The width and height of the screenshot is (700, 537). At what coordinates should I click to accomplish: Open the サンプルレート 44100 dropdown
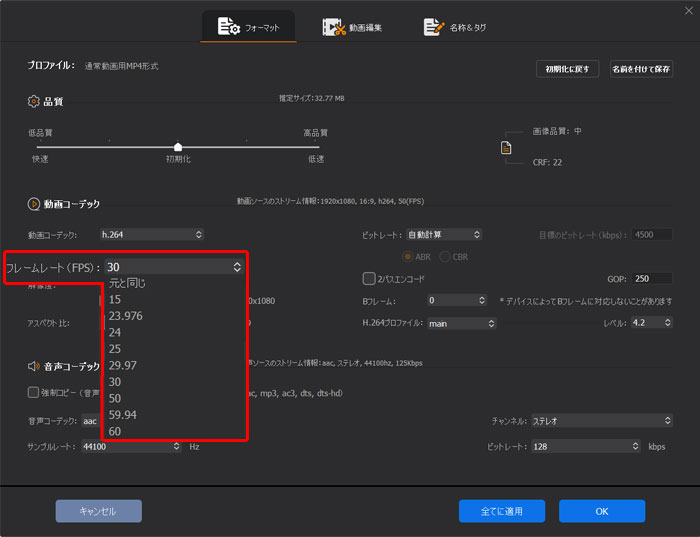coord(131,446)
